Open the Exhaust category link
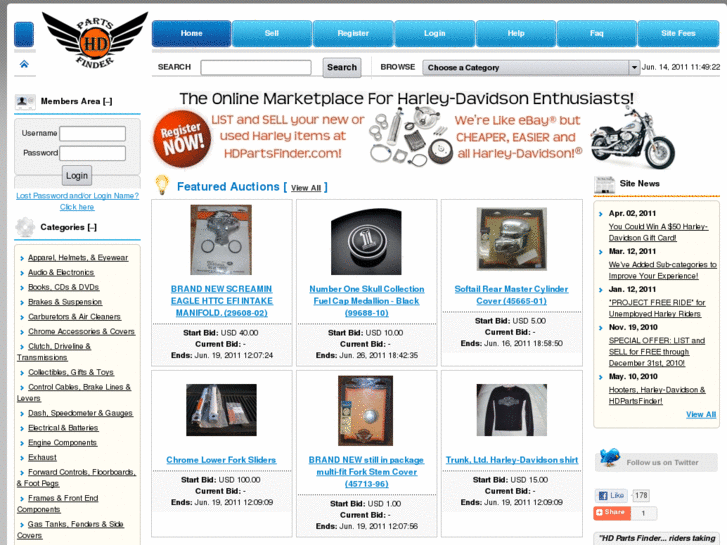Viewport: 727px width, 545px height. click(x=42, y=457)
